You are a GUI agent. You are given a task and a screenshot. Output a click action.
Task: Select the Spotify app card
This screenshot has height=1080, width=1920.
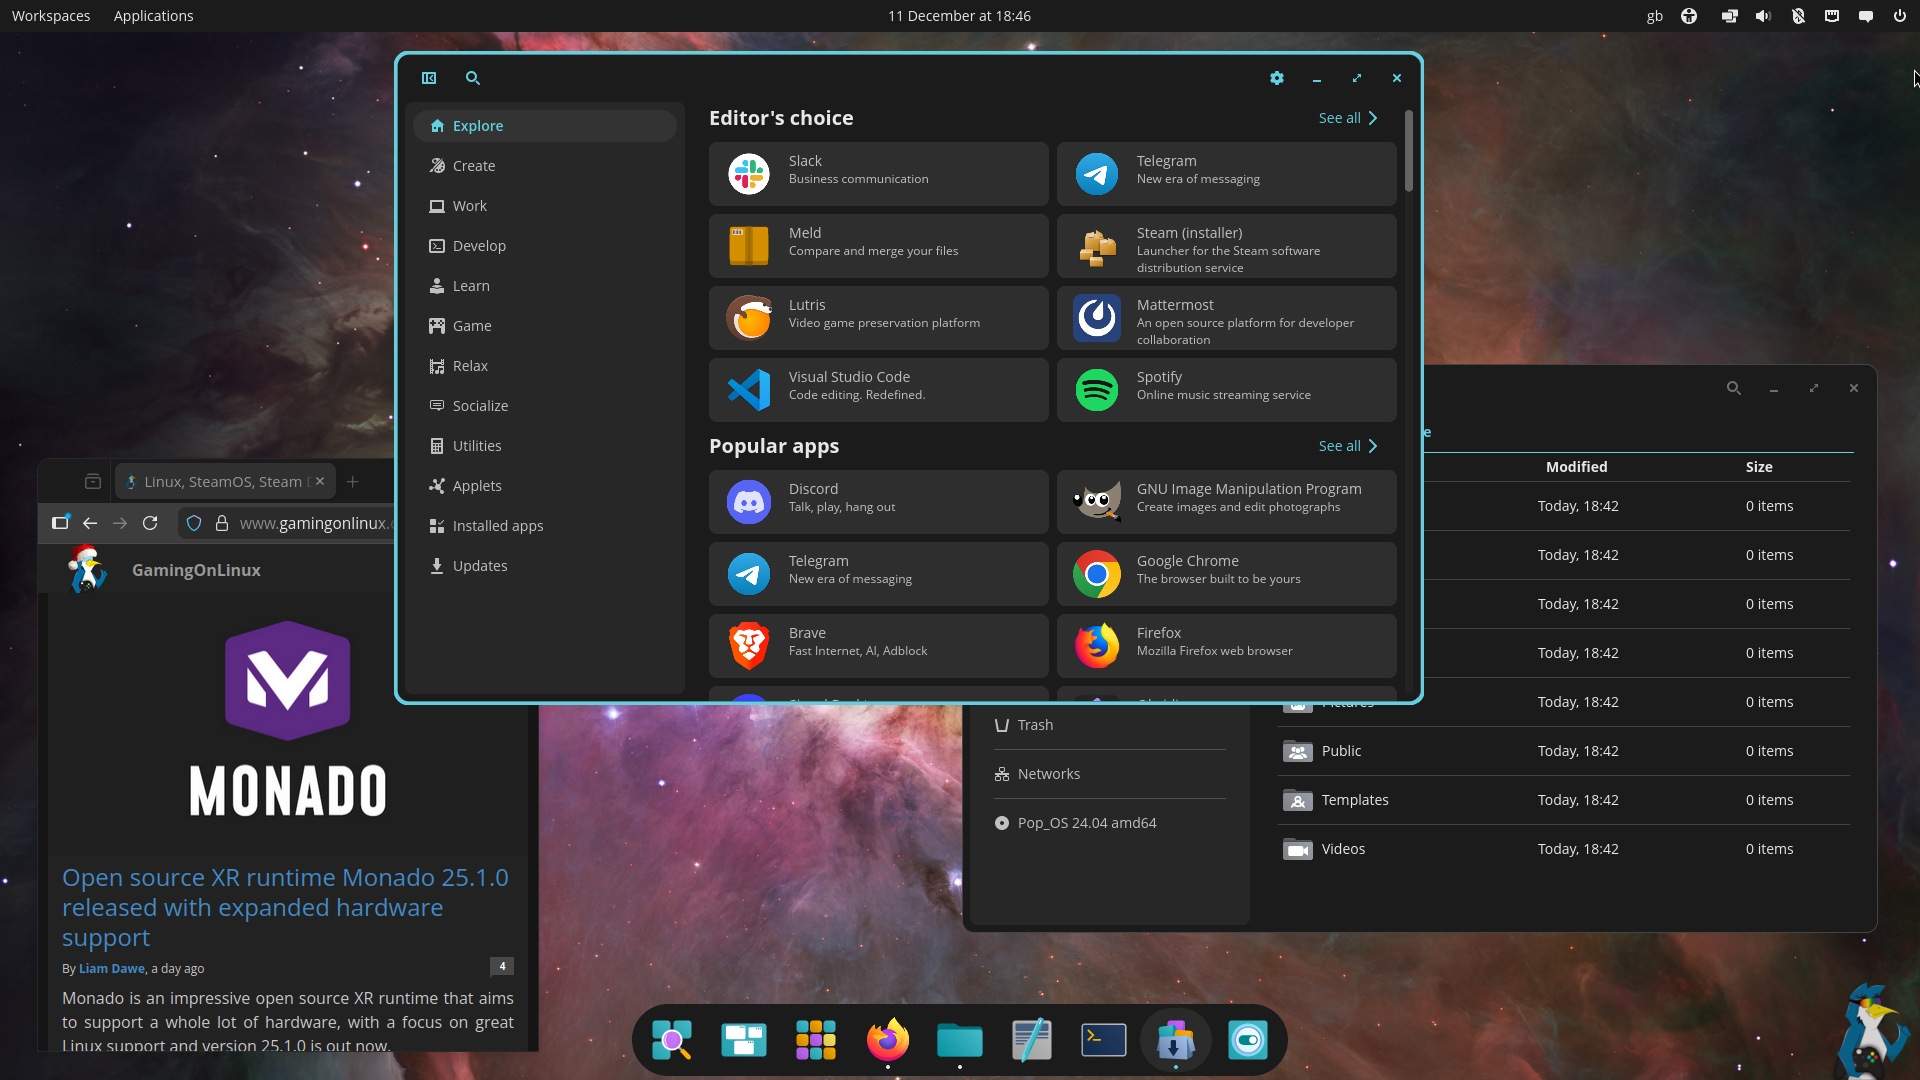coord(1226,390)
